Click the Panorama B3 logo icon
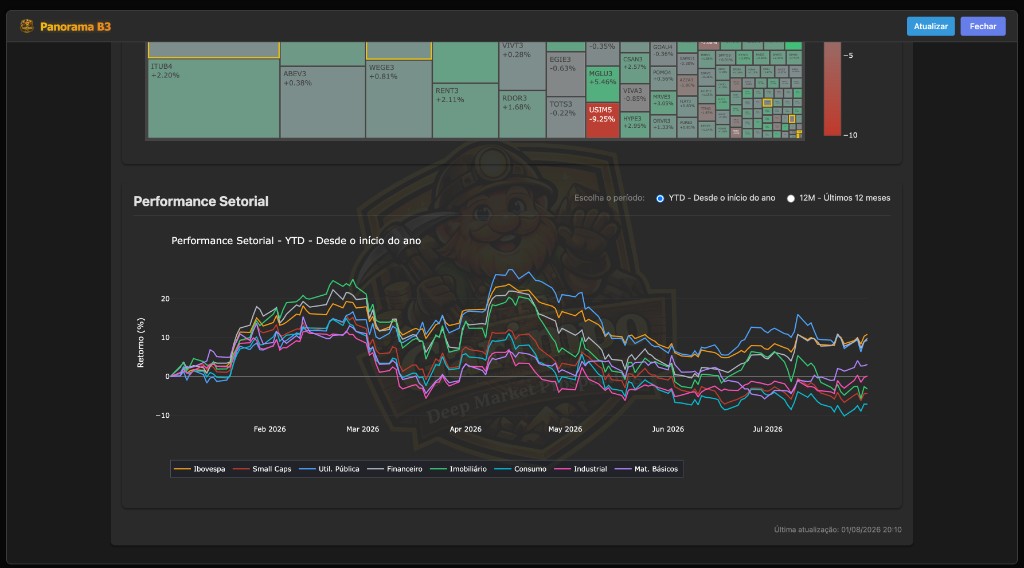 point(27,26)
